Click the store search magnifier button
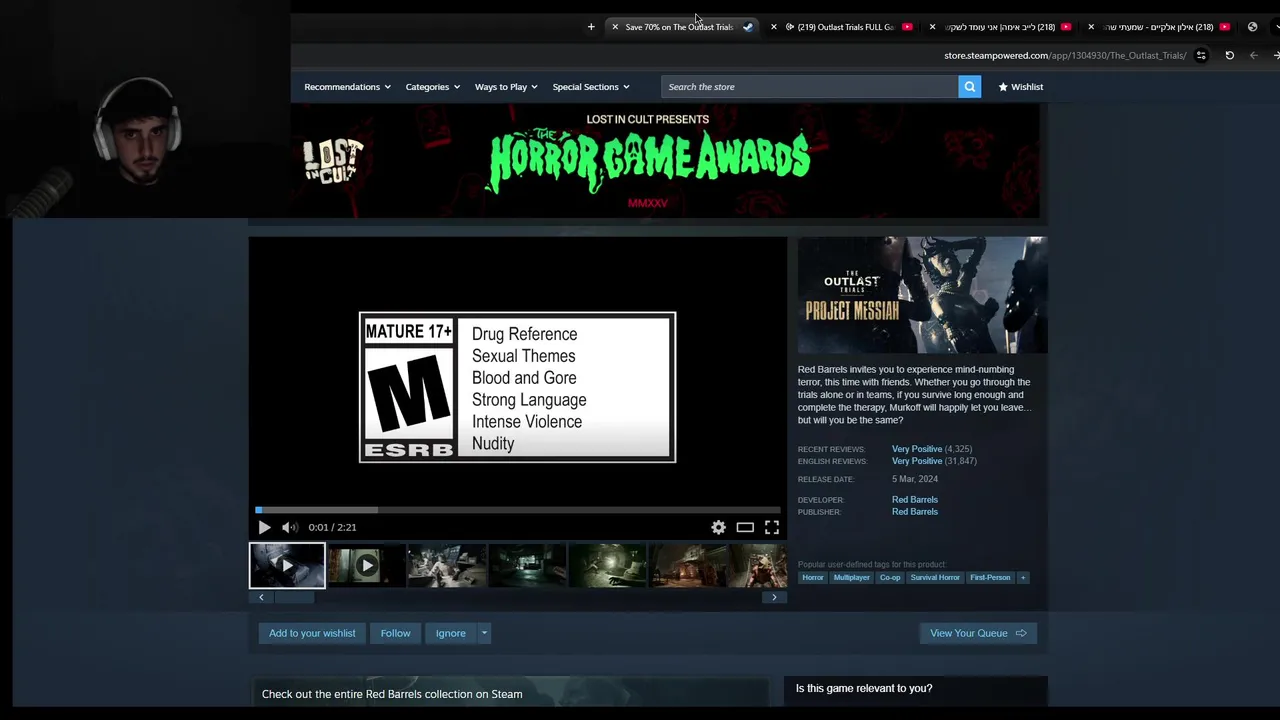The image size is (1280, 720). pyautogui.click(x=969, y=87)
